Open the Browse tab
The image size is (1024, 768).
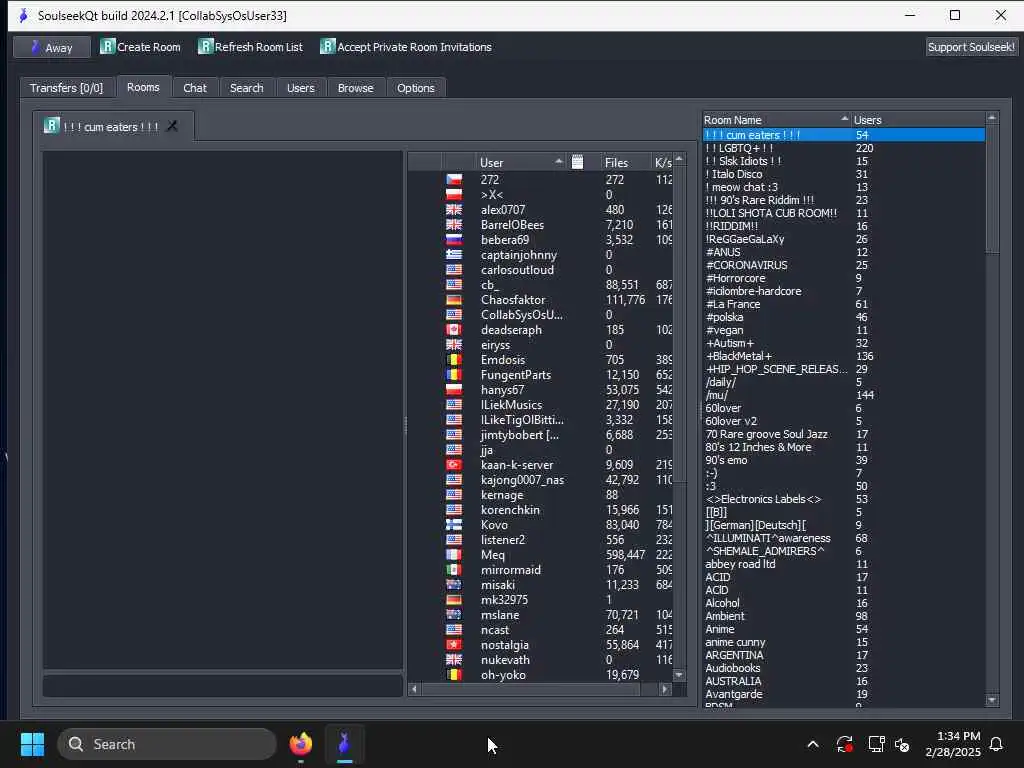click(355, 88)
